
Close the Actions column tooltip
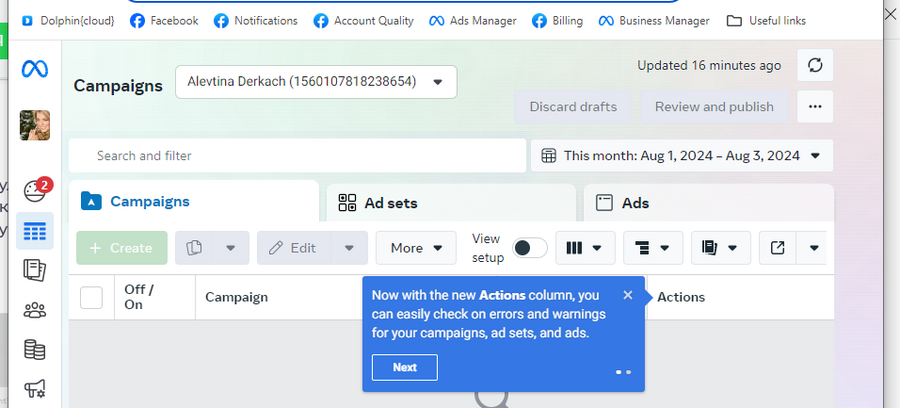click(x=628, y=295)
